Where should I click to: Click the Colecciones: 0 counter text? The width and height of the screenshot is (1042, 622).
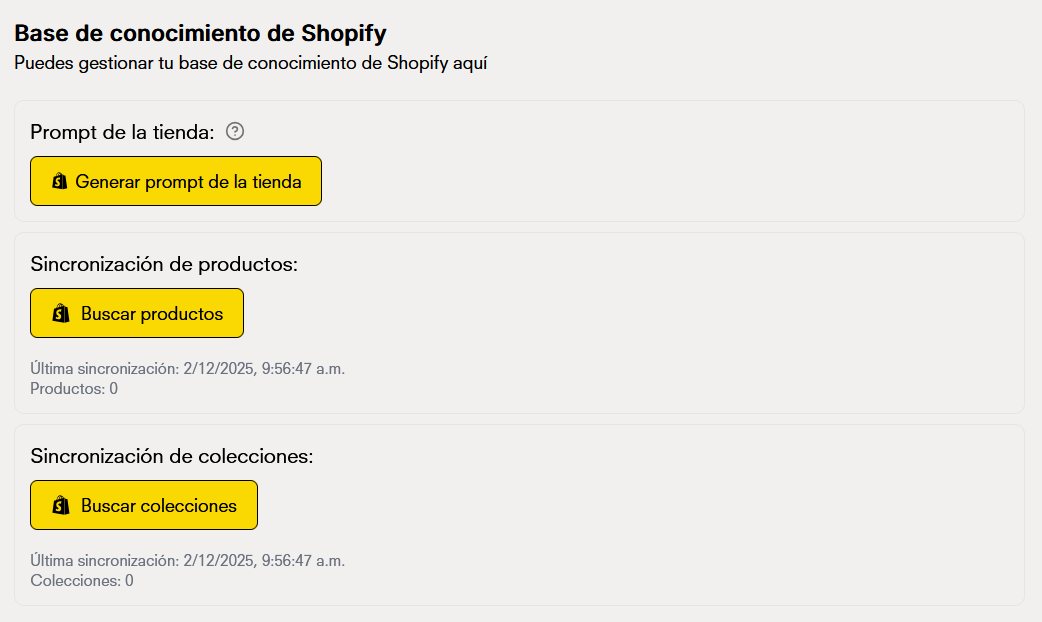[x=79, y=580]
